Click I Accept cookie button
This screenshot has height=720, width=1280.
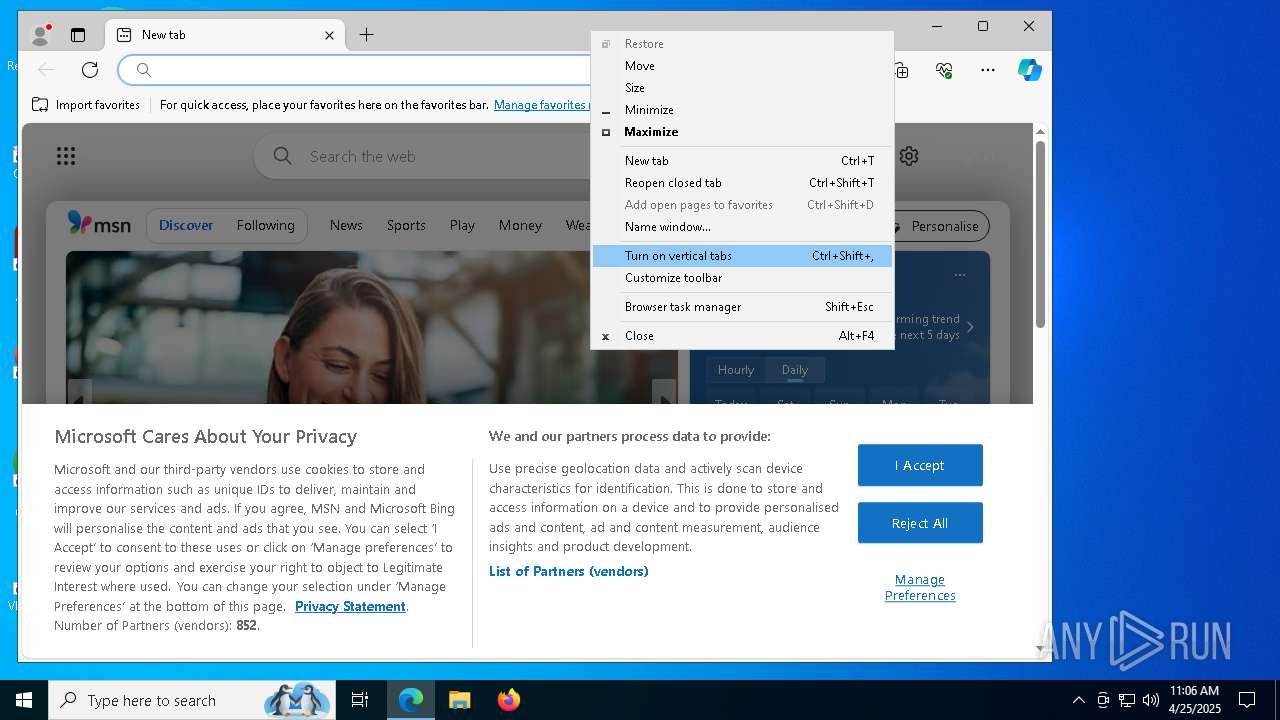point(920,465)
